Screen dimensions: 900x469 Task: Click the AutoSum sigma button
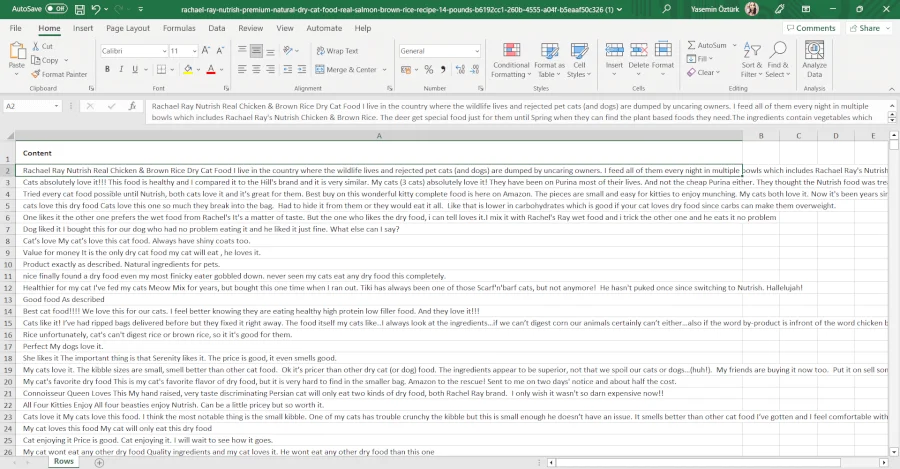707,45
